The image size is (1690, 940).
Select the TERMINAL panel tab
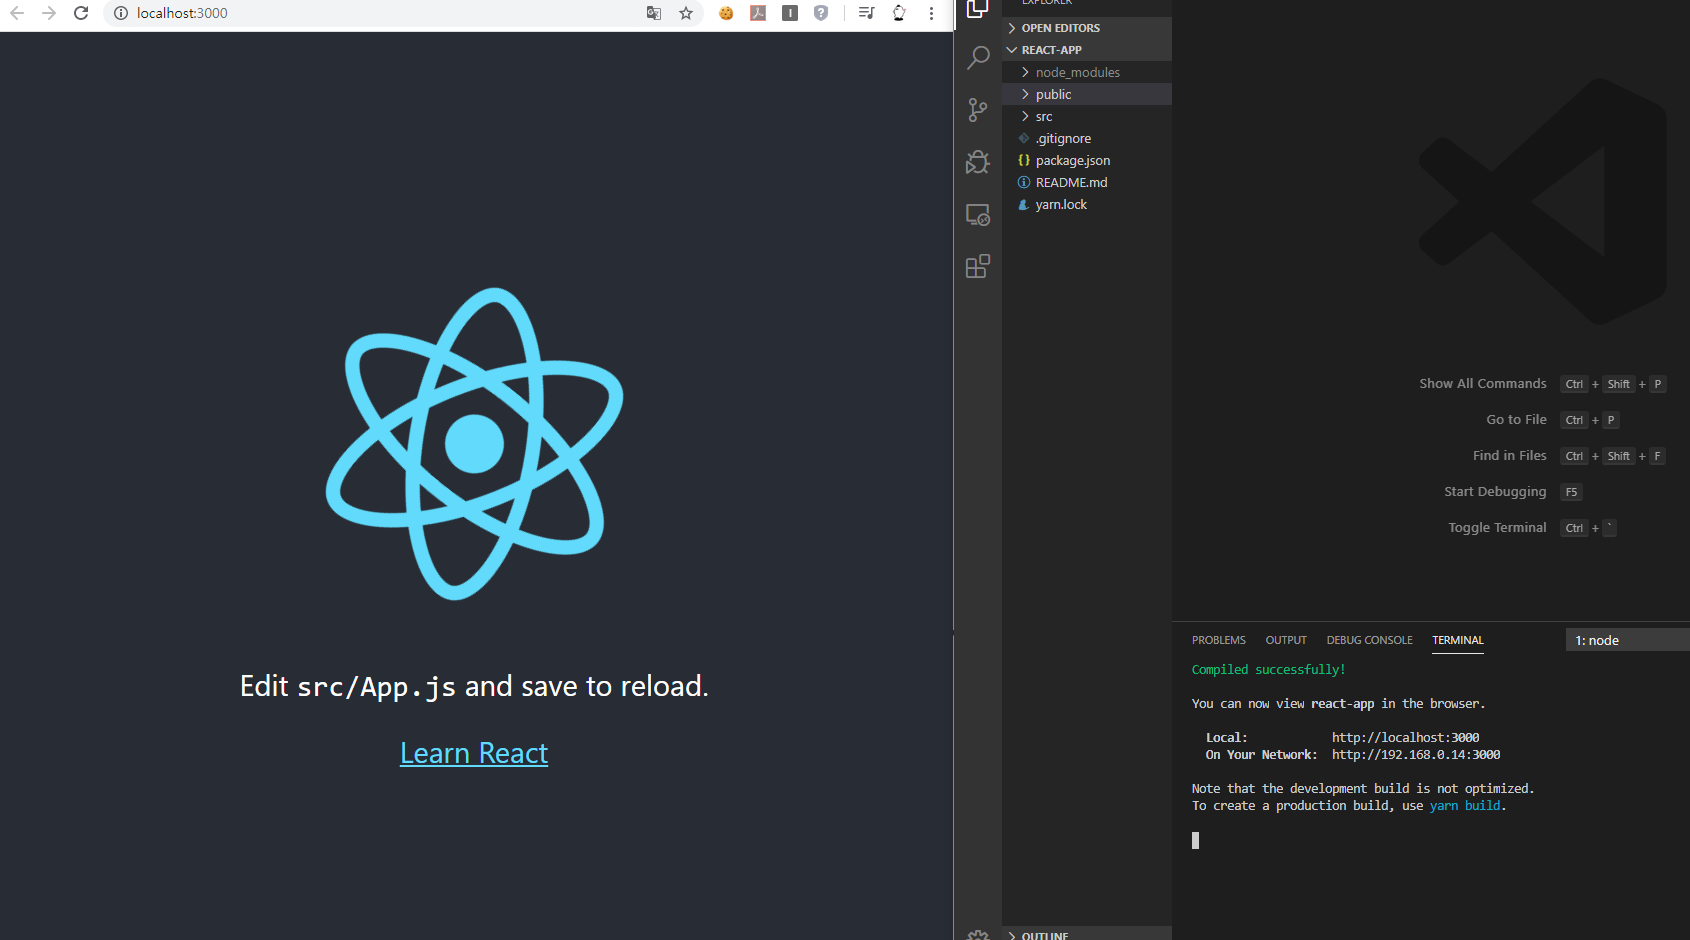coord(1457,640)
